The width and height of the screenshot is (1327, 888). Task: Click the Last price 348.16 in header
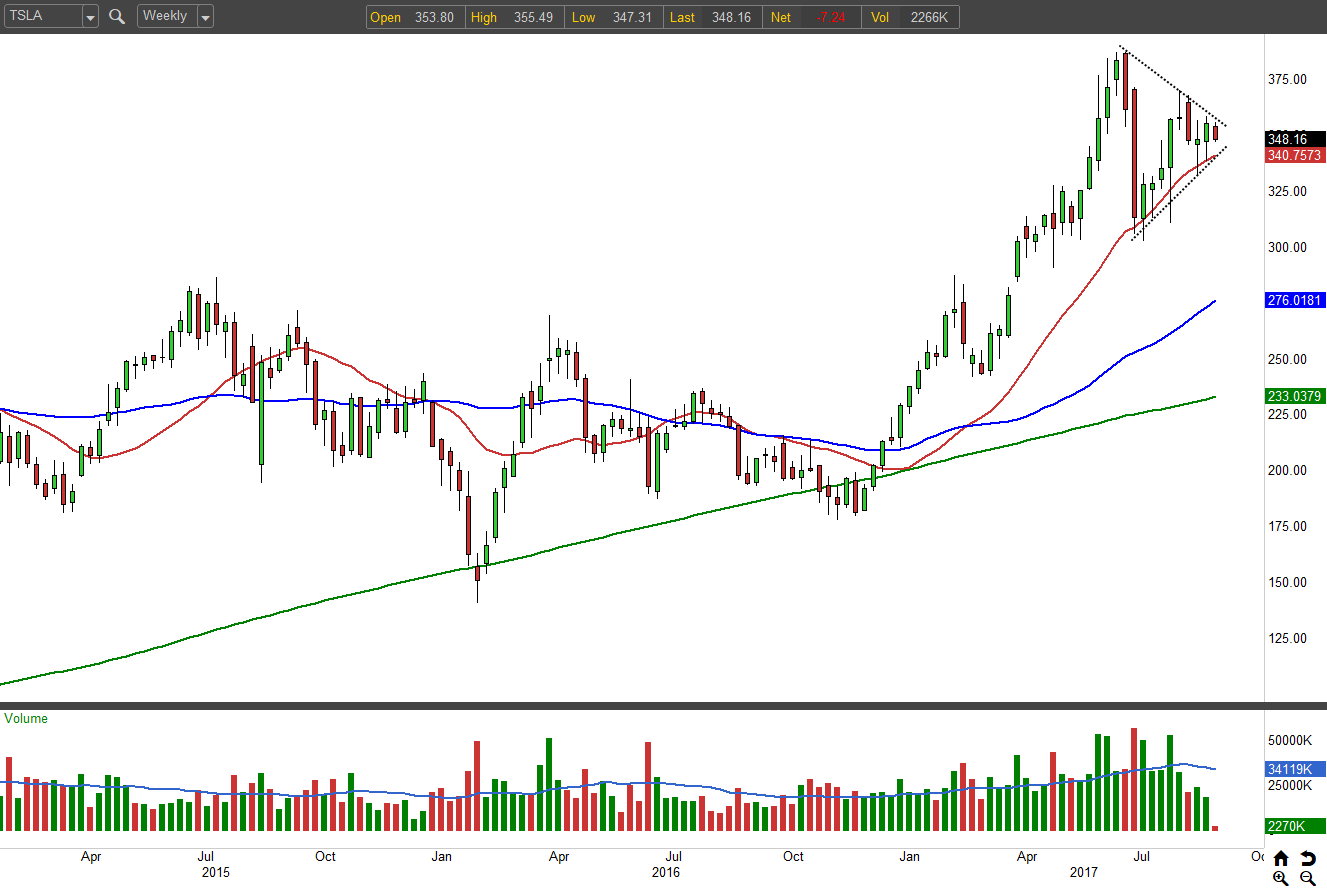[730, 18]
